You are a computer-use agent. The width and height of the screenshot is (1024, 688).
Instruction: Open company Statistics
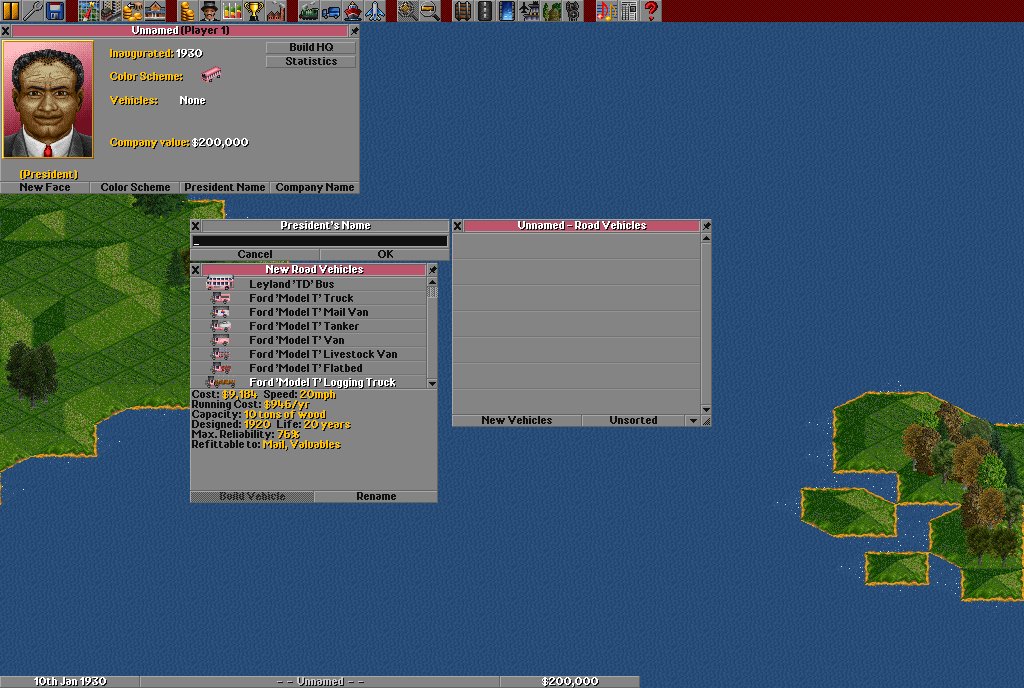pos(311,61)
